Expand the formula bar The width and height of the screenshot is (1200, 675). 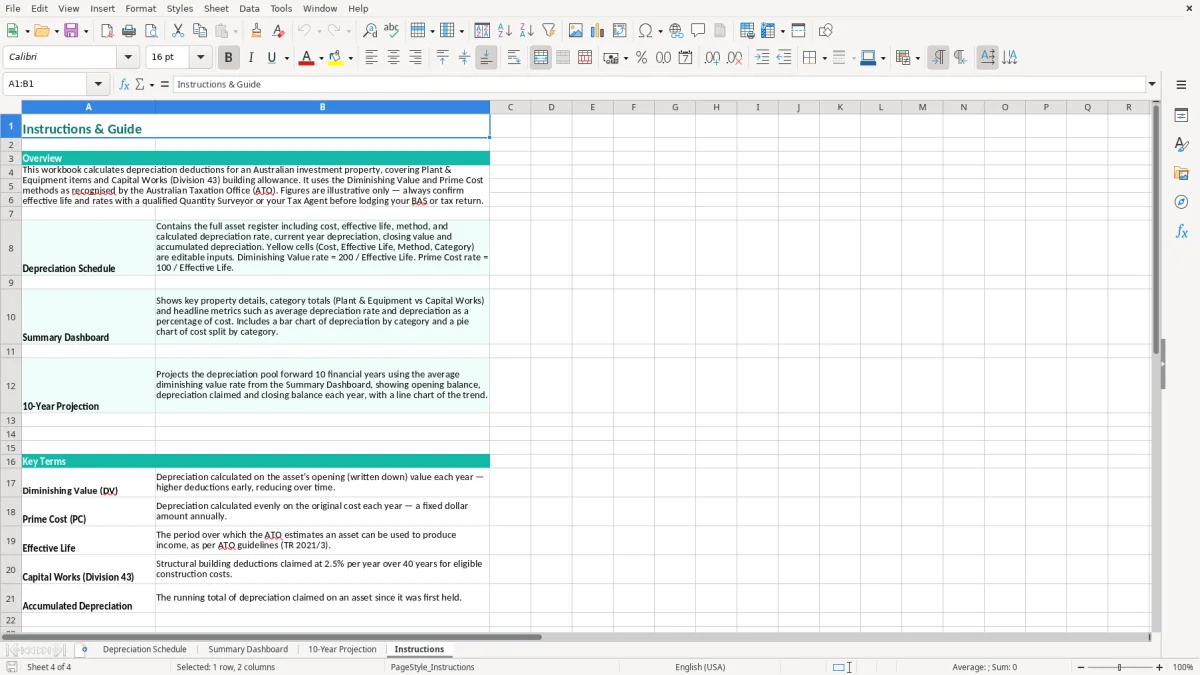[1152, 84]
